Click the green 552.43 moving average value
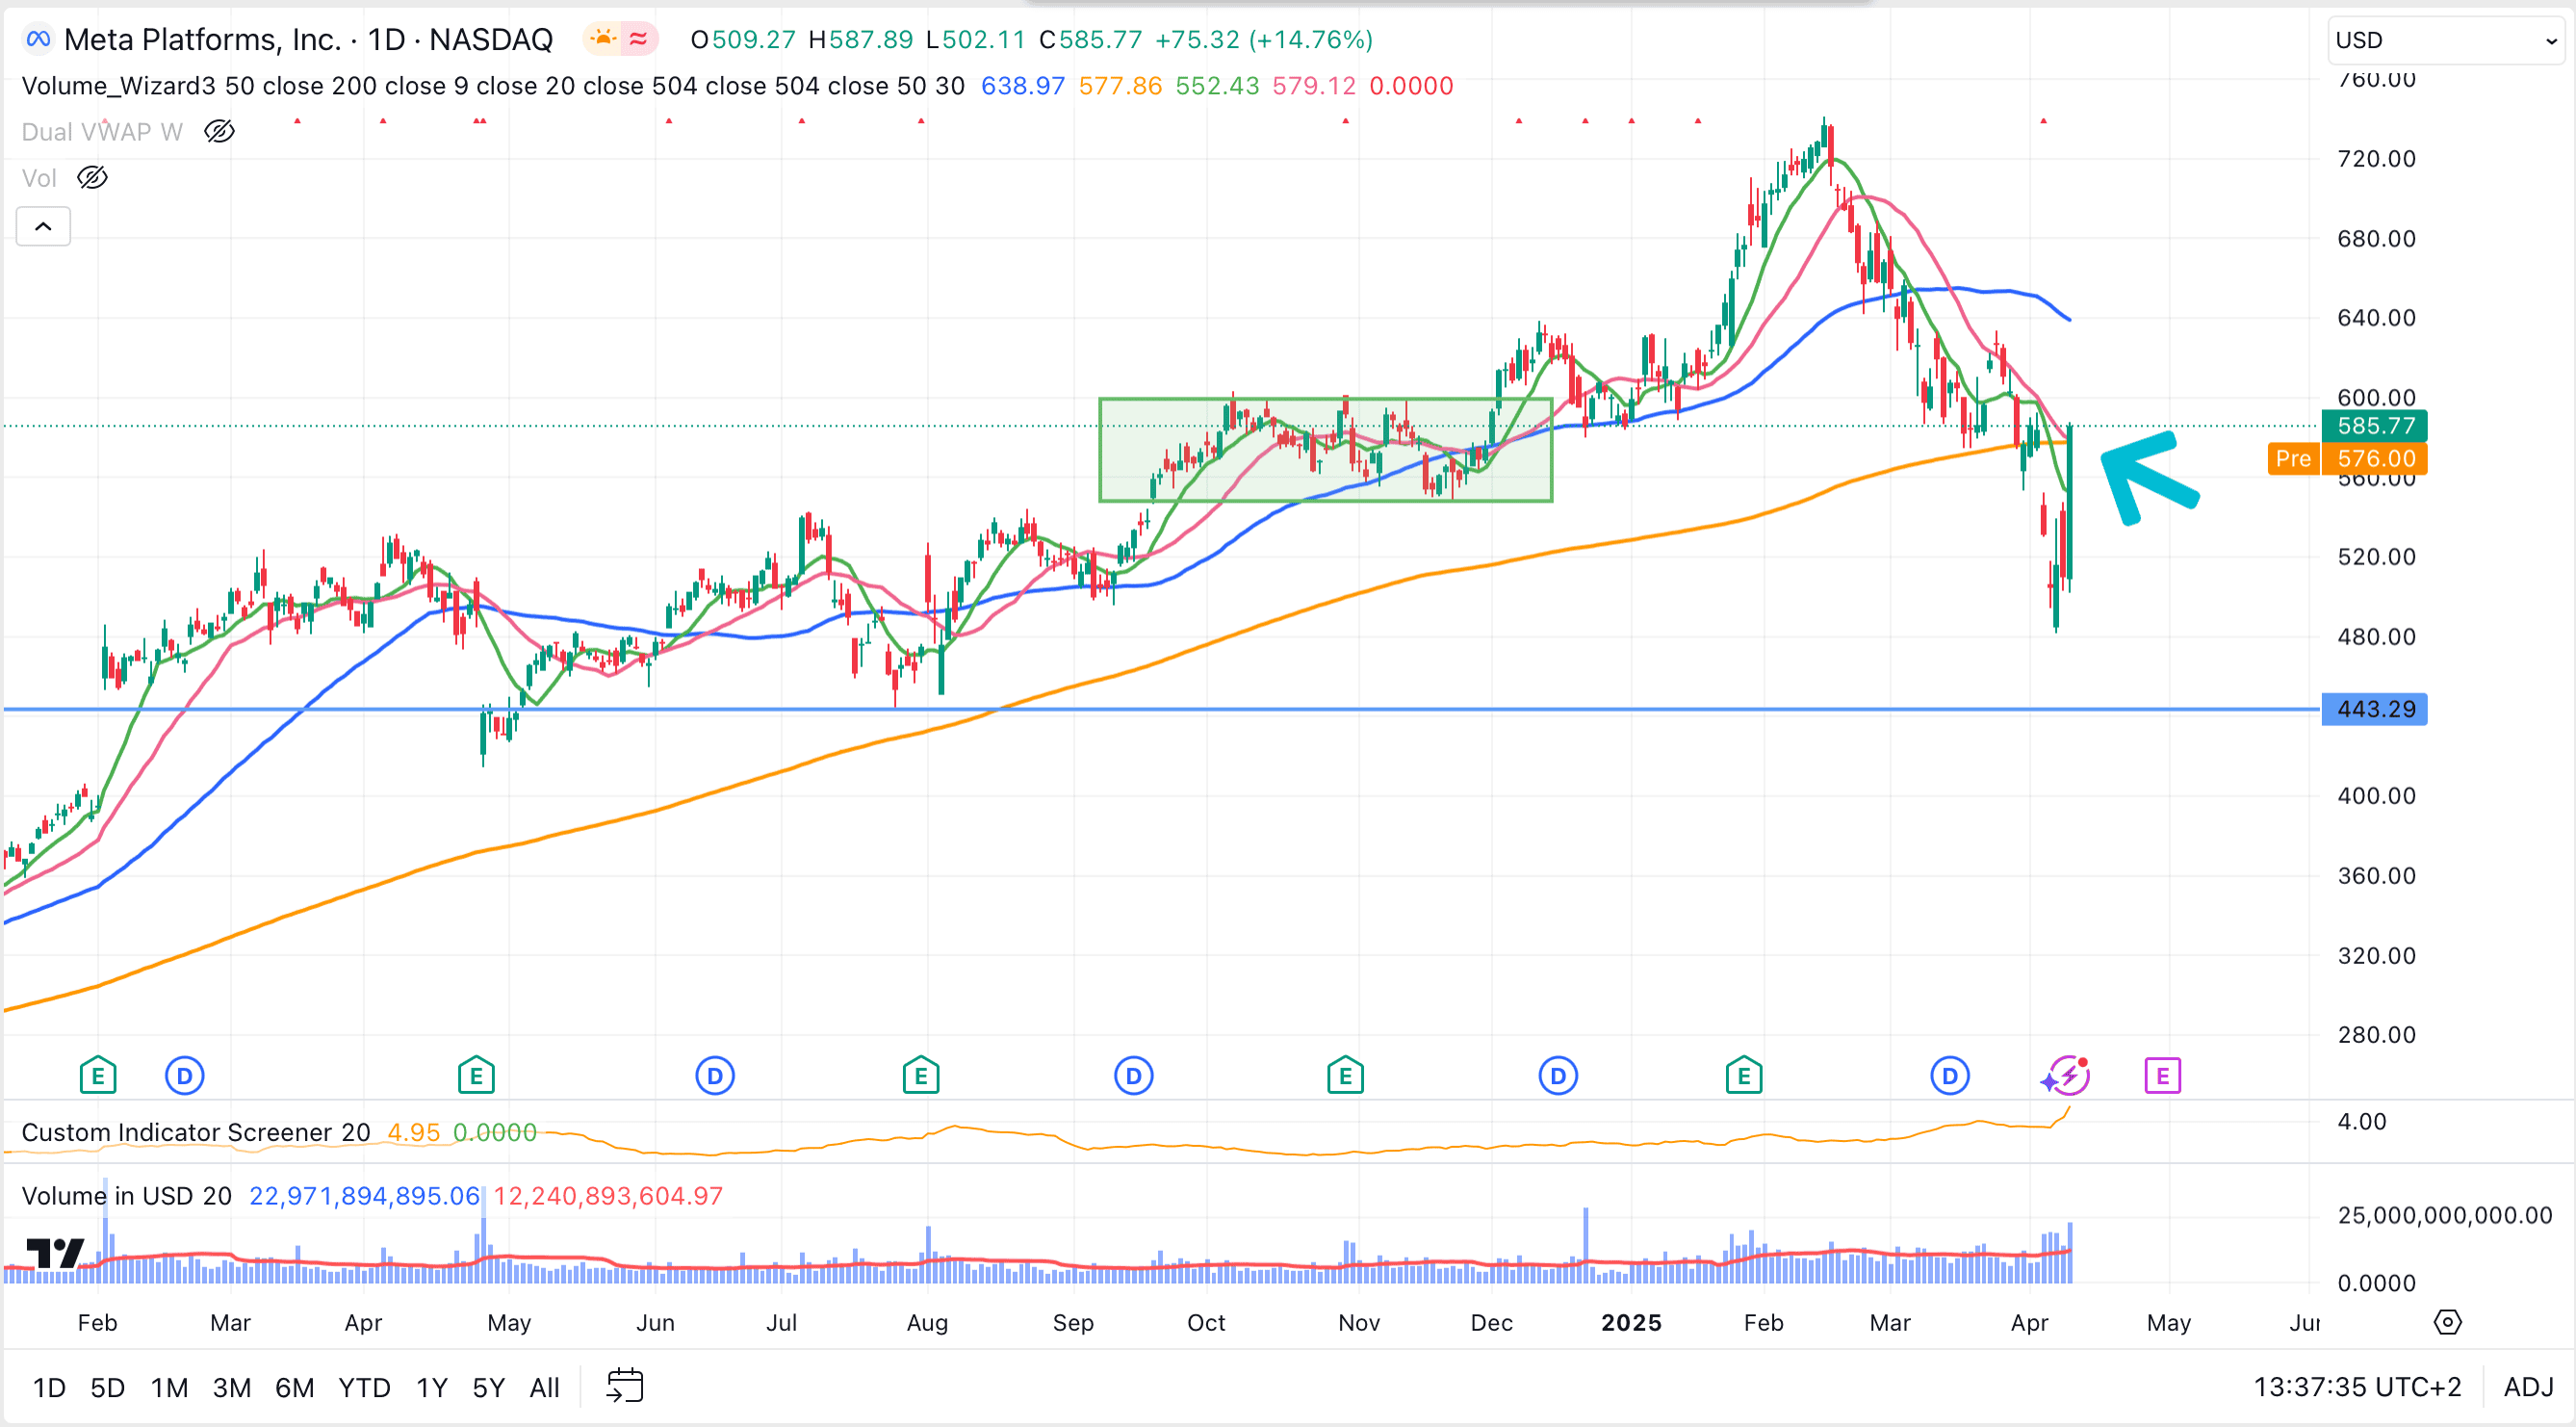Viewport: 2576px width, 1427px height. [x=1217, y=86]
